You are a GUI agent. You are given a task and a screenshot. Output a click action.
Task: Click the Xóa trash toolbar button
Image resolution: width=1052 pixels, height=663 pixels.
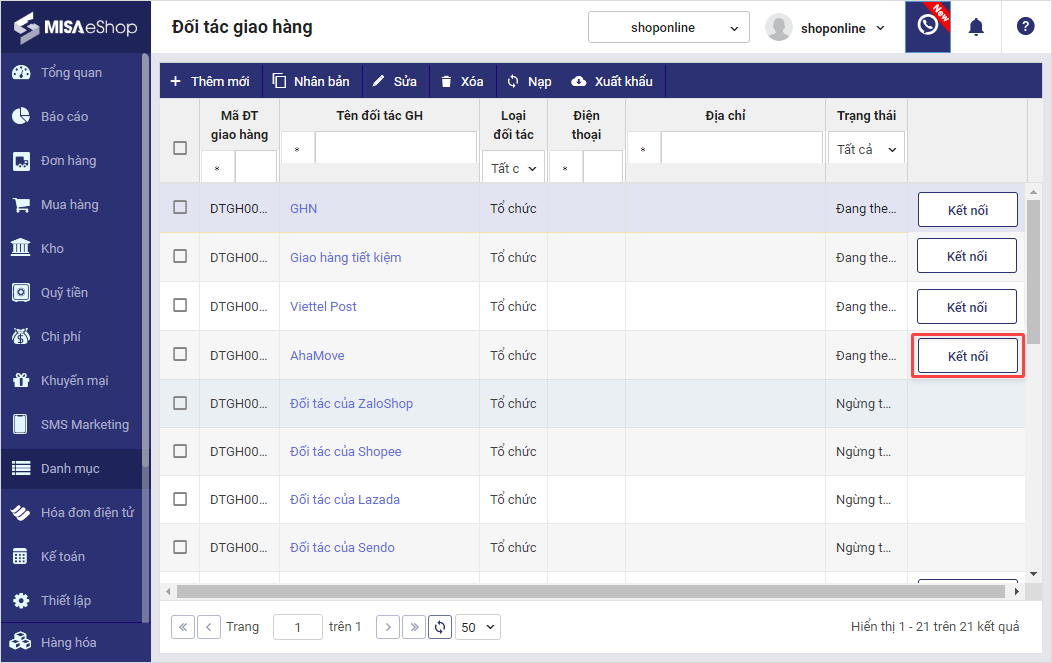pos(461,81)
